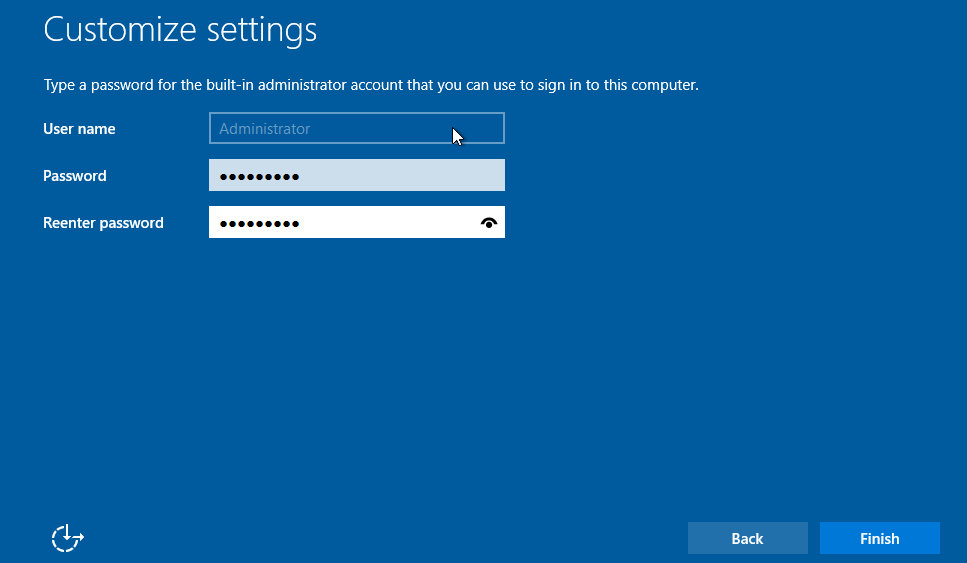Select the "Reenter password" field label

coord(103,223)
